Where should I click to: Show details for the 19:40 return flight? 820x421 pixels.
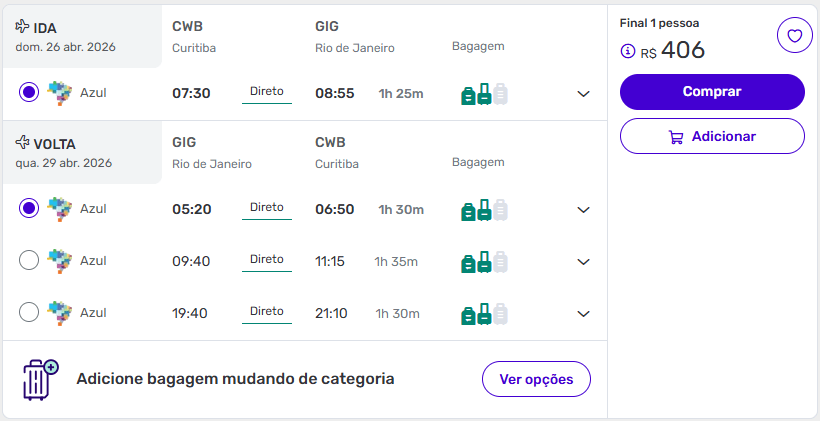coord(584,314)
